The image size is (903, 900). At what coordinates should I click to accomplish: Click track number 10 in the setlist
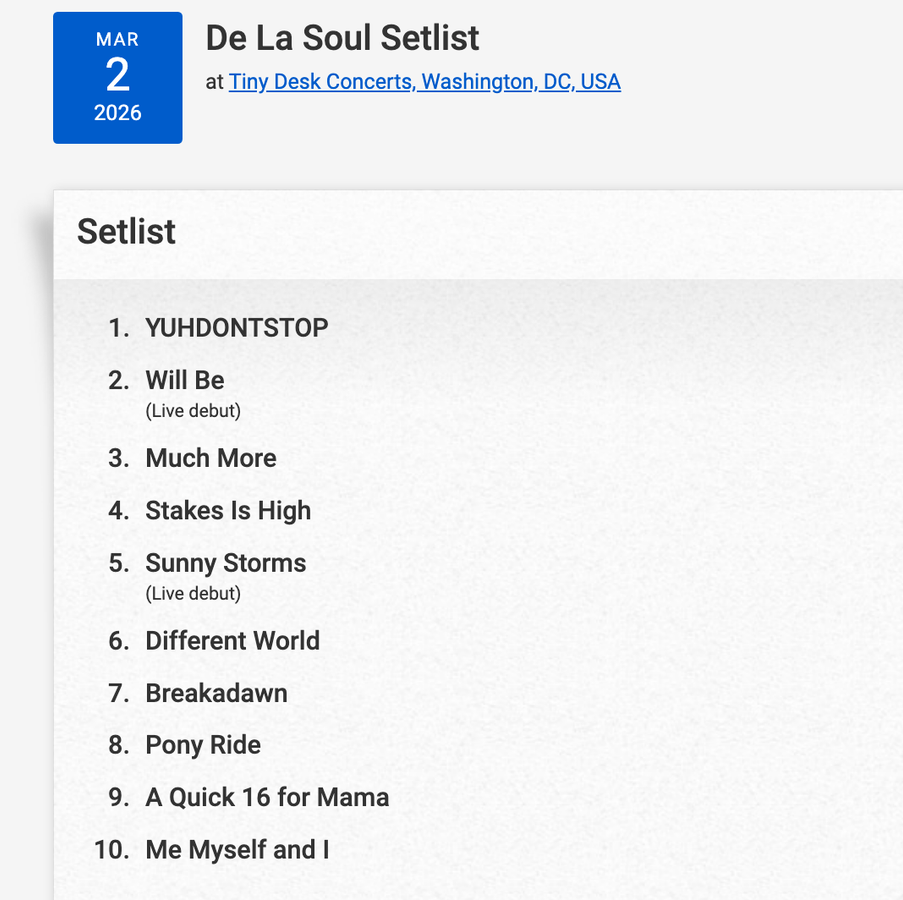[112, 850]
